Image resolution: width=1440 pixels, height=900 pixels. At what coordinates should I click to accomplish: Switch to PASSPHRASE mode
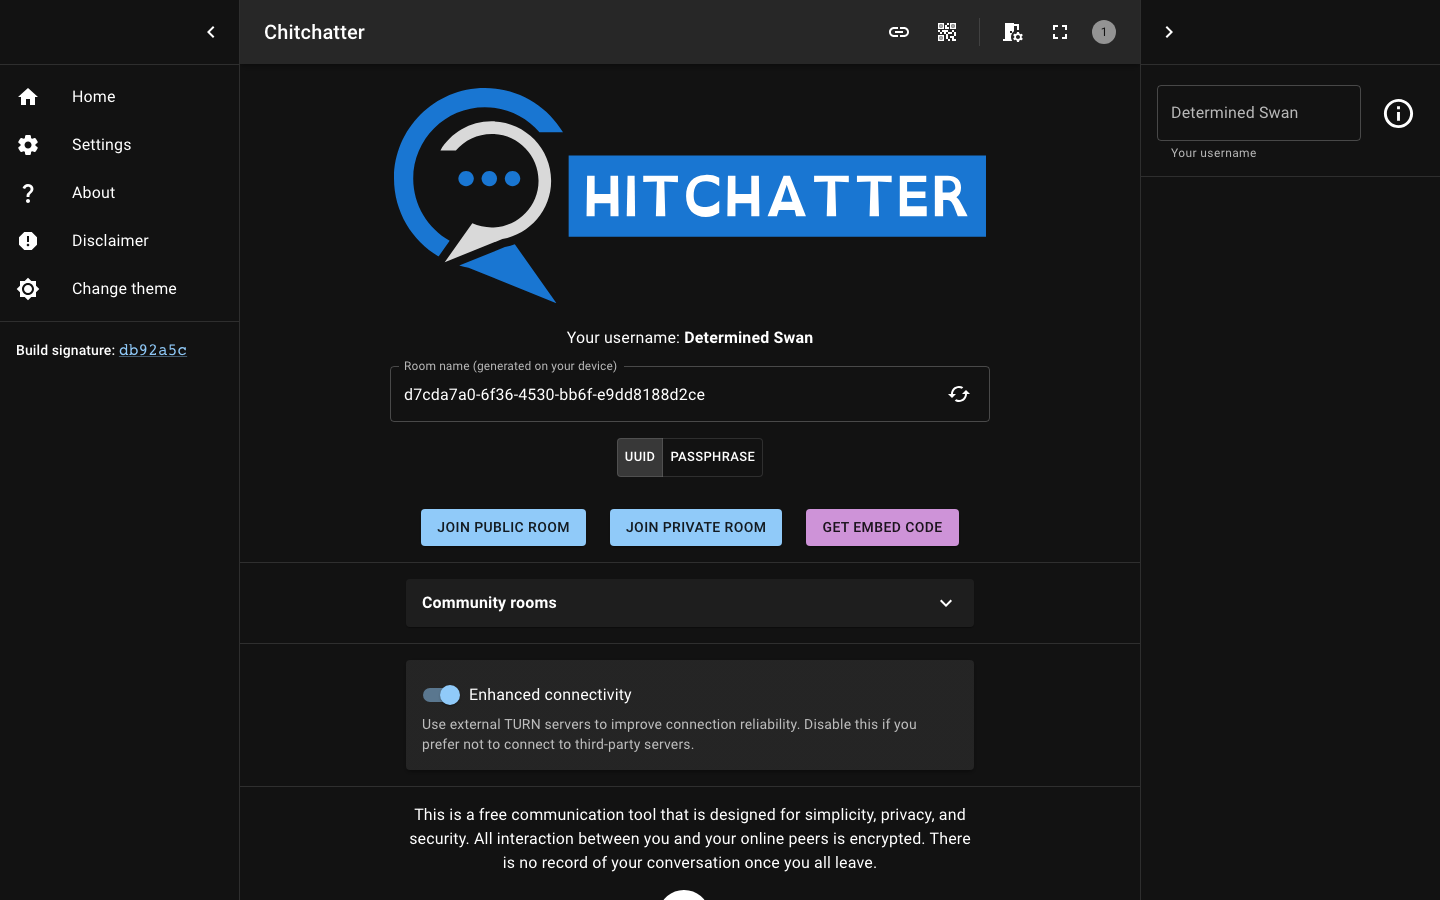712,457
